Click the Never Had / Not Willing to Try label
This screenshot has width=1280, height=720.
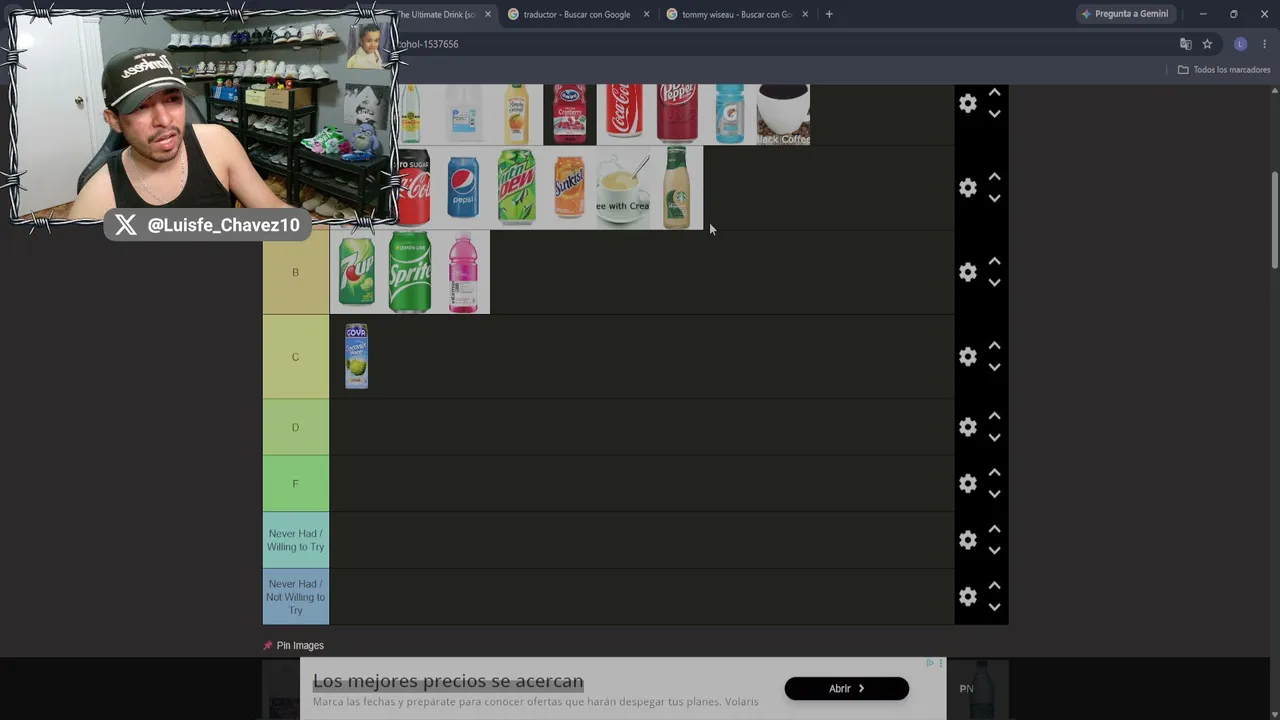295,597
